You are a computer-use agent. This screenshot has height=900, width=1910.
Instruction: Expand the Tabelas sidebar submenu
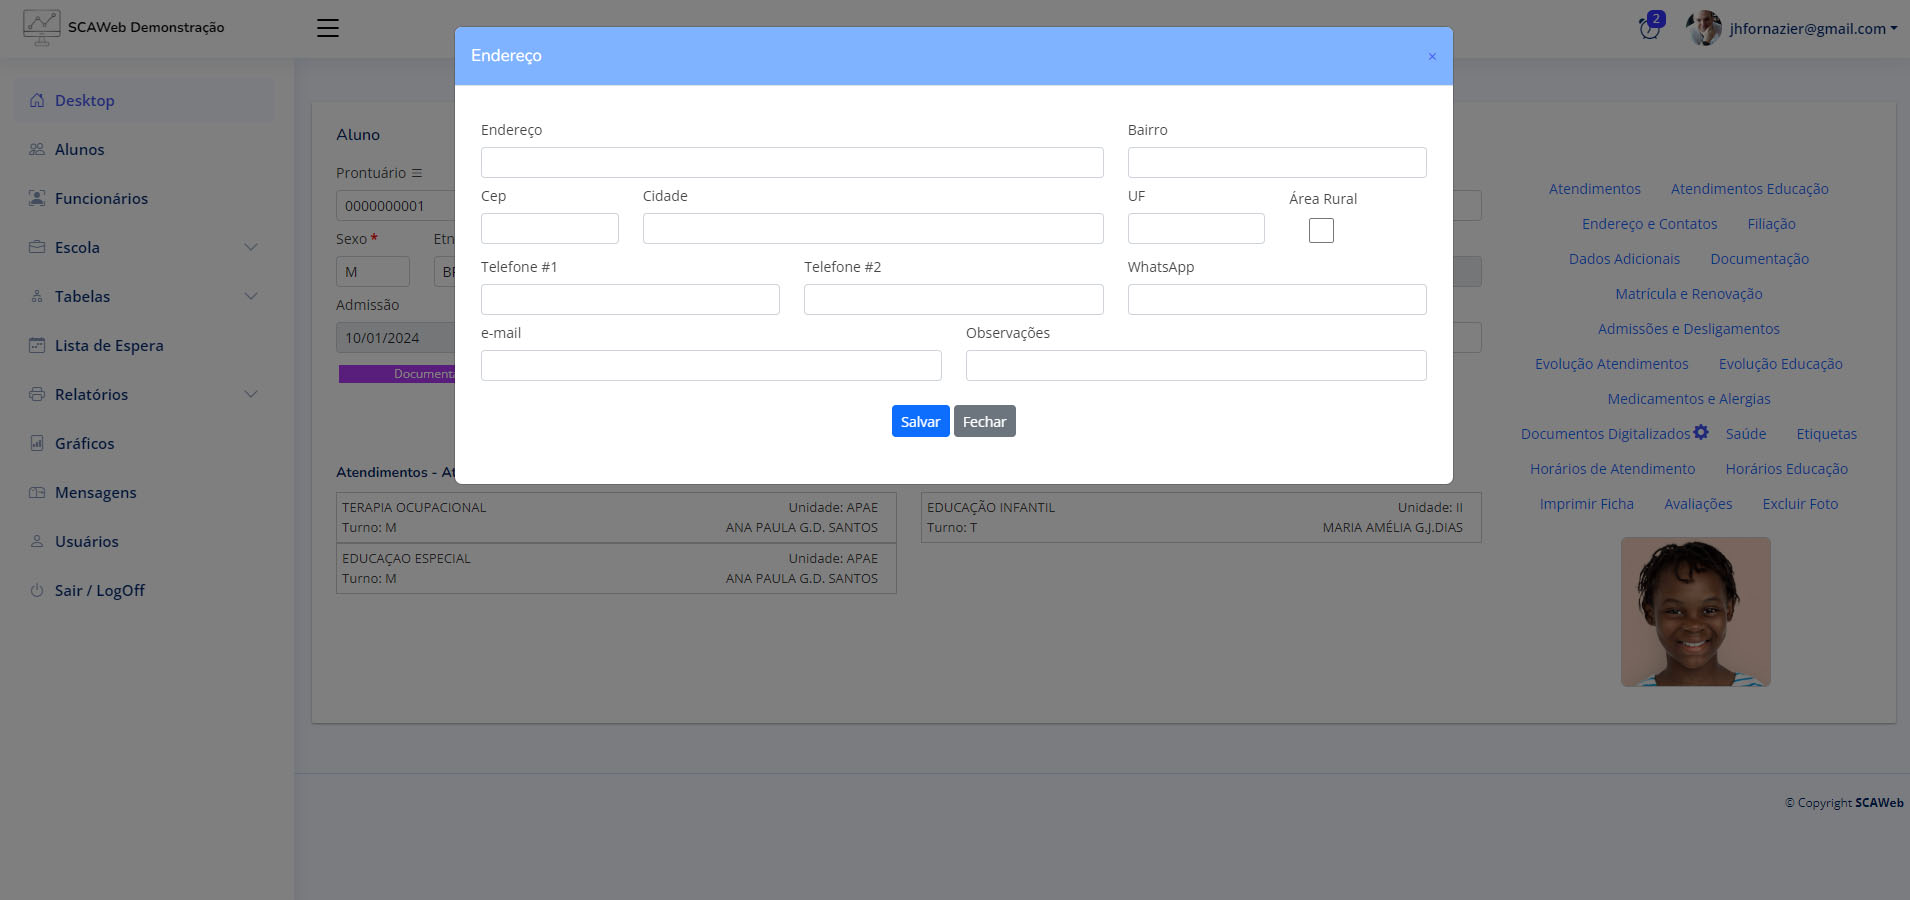coord(251,297)
